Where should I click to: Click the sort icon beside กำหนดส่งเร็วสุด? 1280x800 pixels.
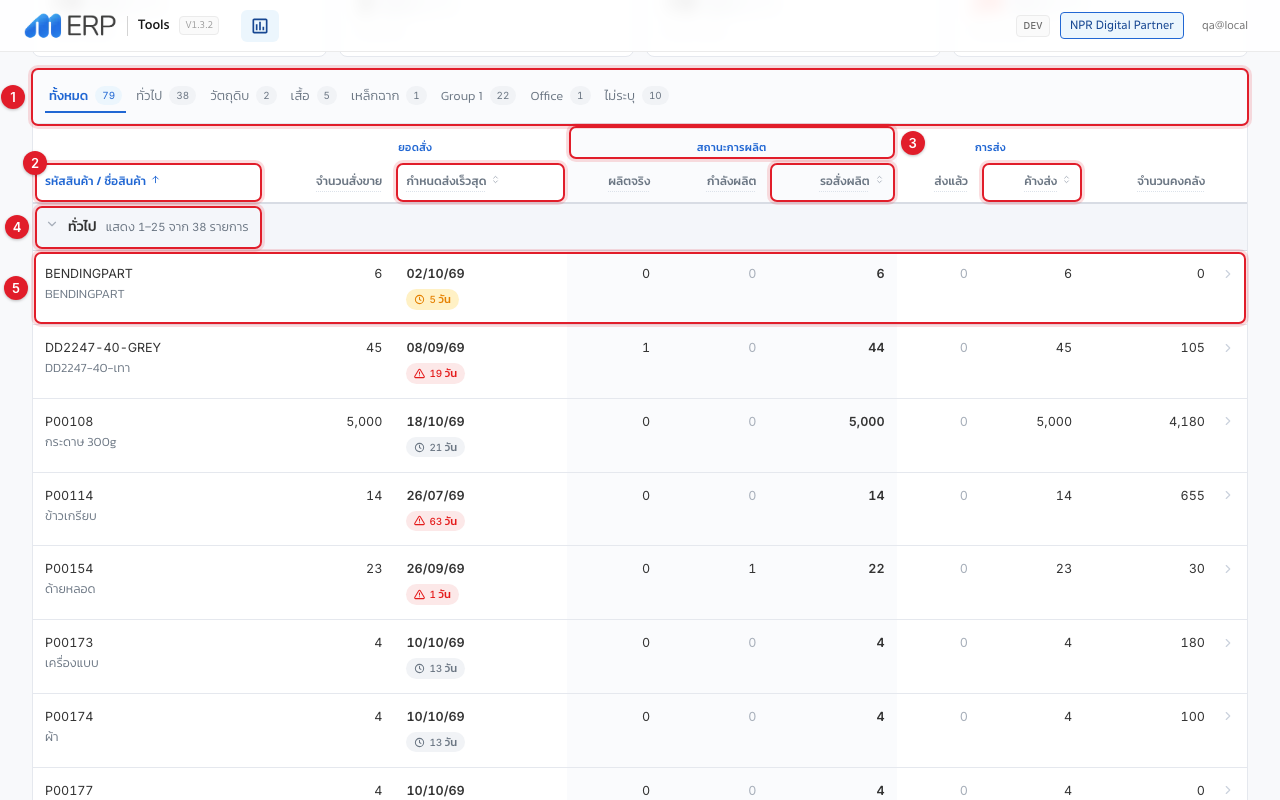pyautogui.click(x=495, y=181)
